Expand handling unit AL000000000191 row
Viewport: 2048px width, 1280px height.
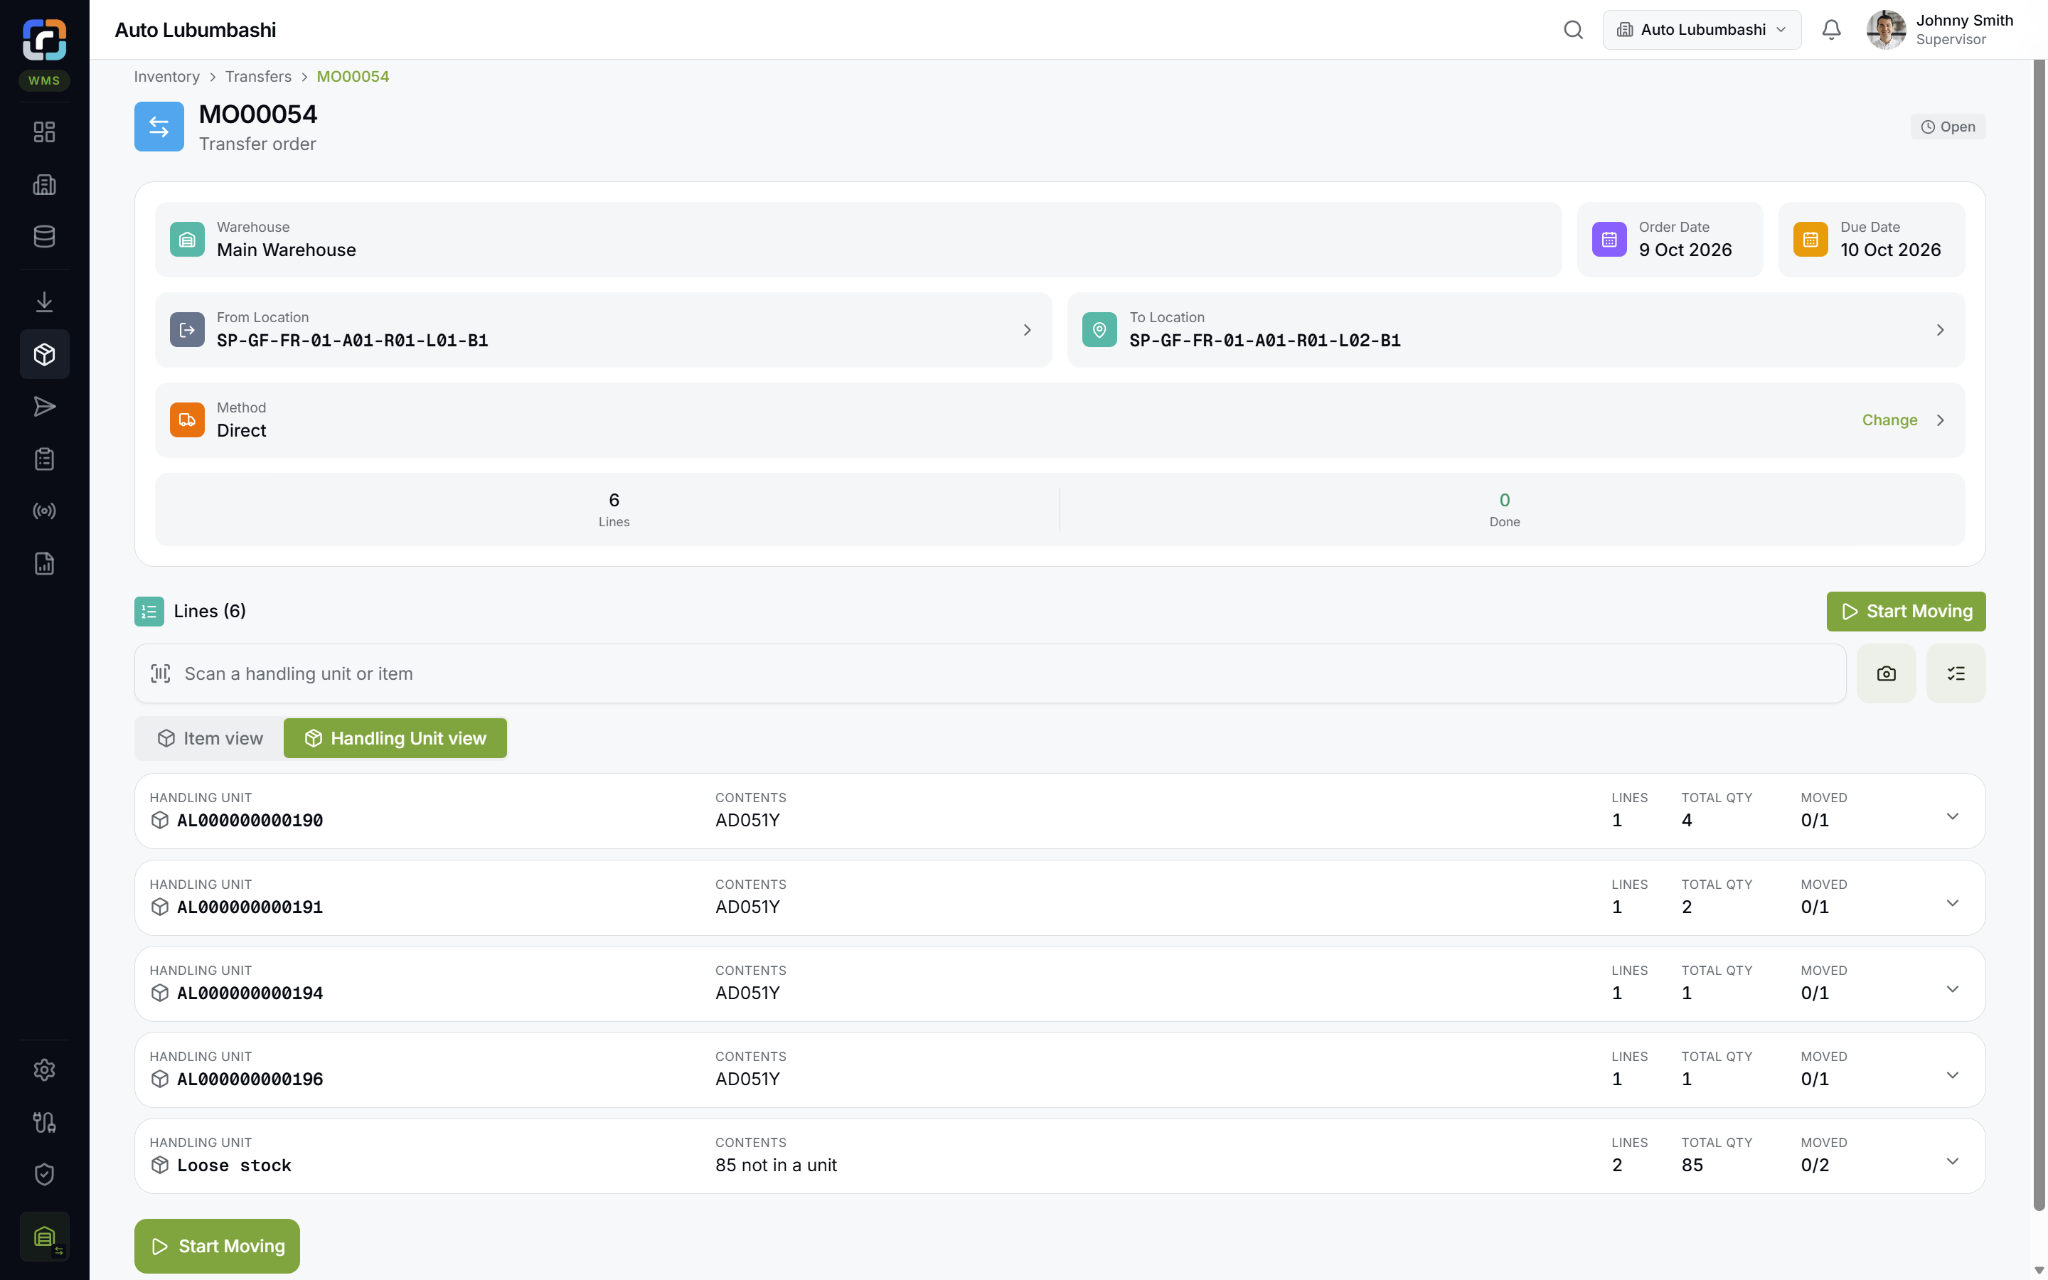click(x=1952, y=903)
